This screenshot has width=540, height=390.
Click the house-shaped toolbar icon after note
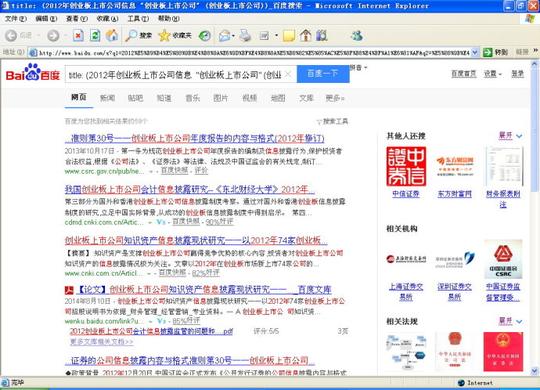[x=305, y=35]
